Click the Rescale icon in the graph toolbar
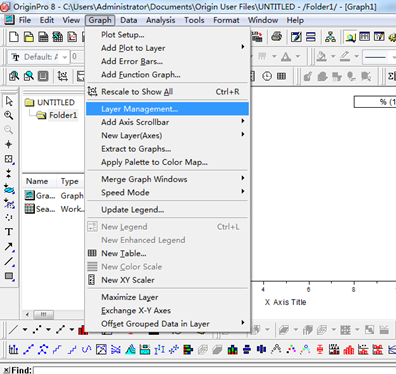Viewport: 396px width, 374px height. pos(62,76)
